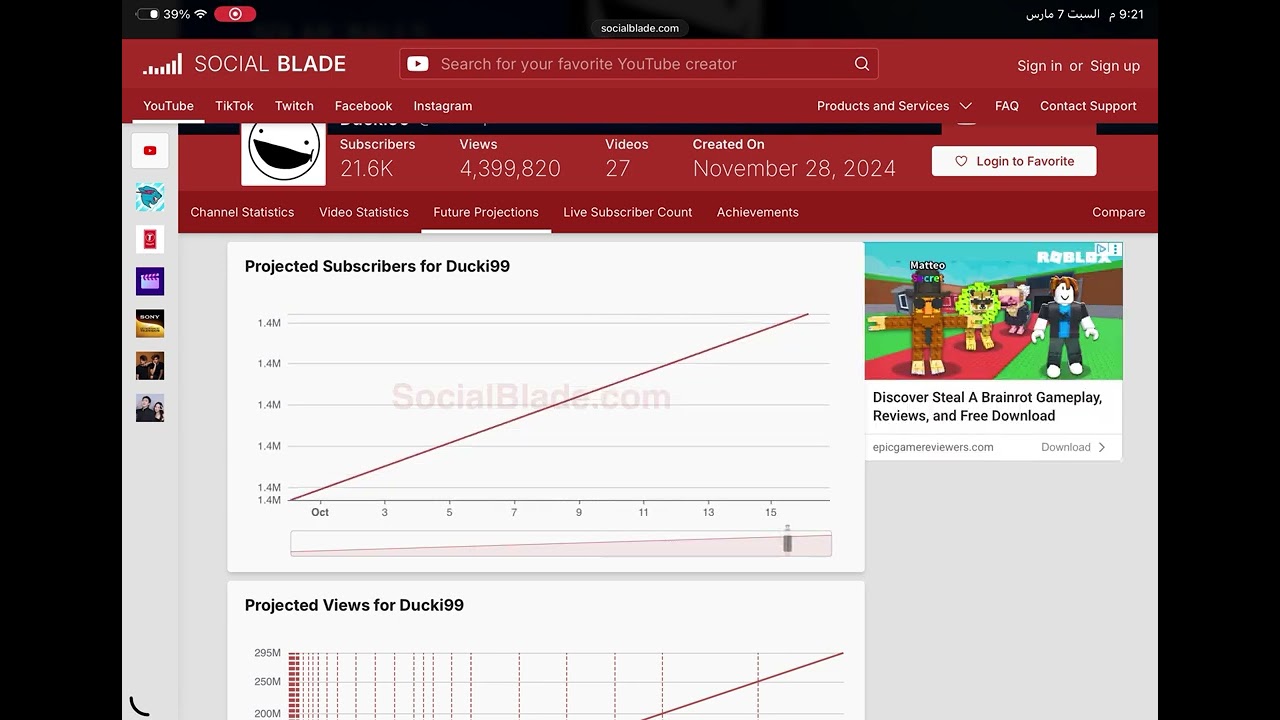Focus the YouTube creator search field

click(639, 64)
